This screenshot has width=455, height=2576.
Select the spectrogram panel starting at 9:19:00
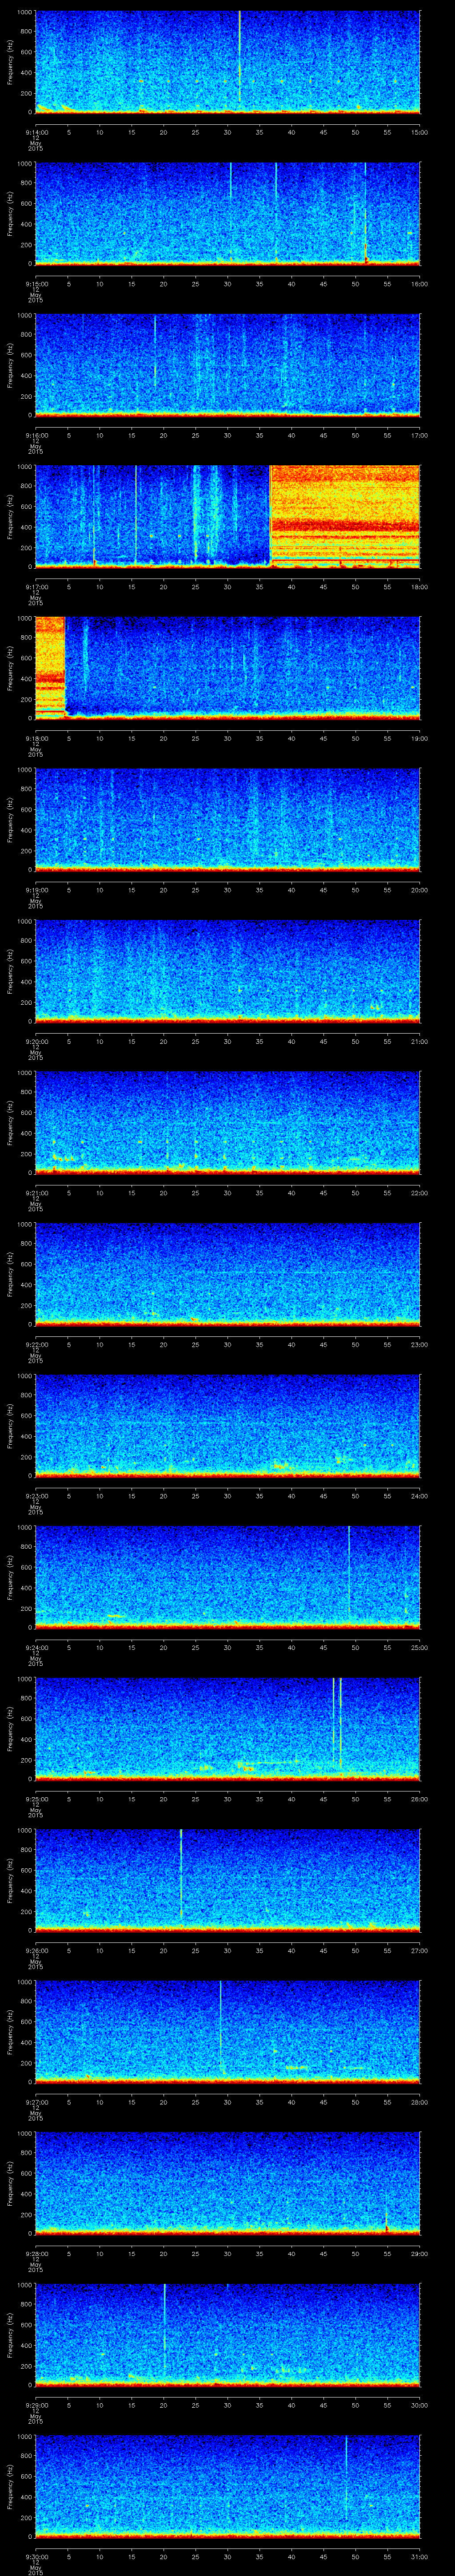pos(227,820)
